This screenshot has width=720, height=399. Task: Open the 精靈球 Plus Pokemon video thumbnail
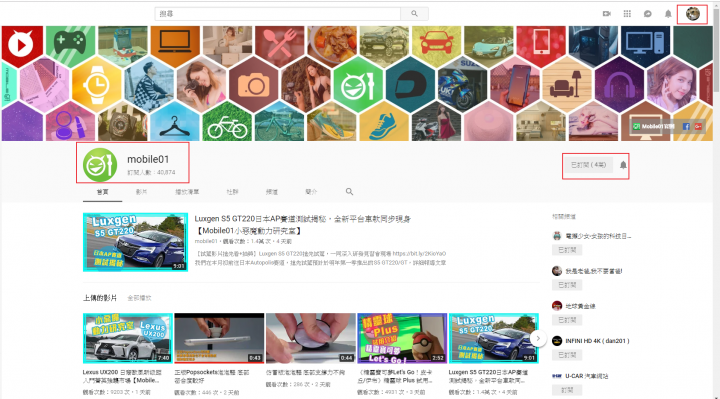(402, 338)
